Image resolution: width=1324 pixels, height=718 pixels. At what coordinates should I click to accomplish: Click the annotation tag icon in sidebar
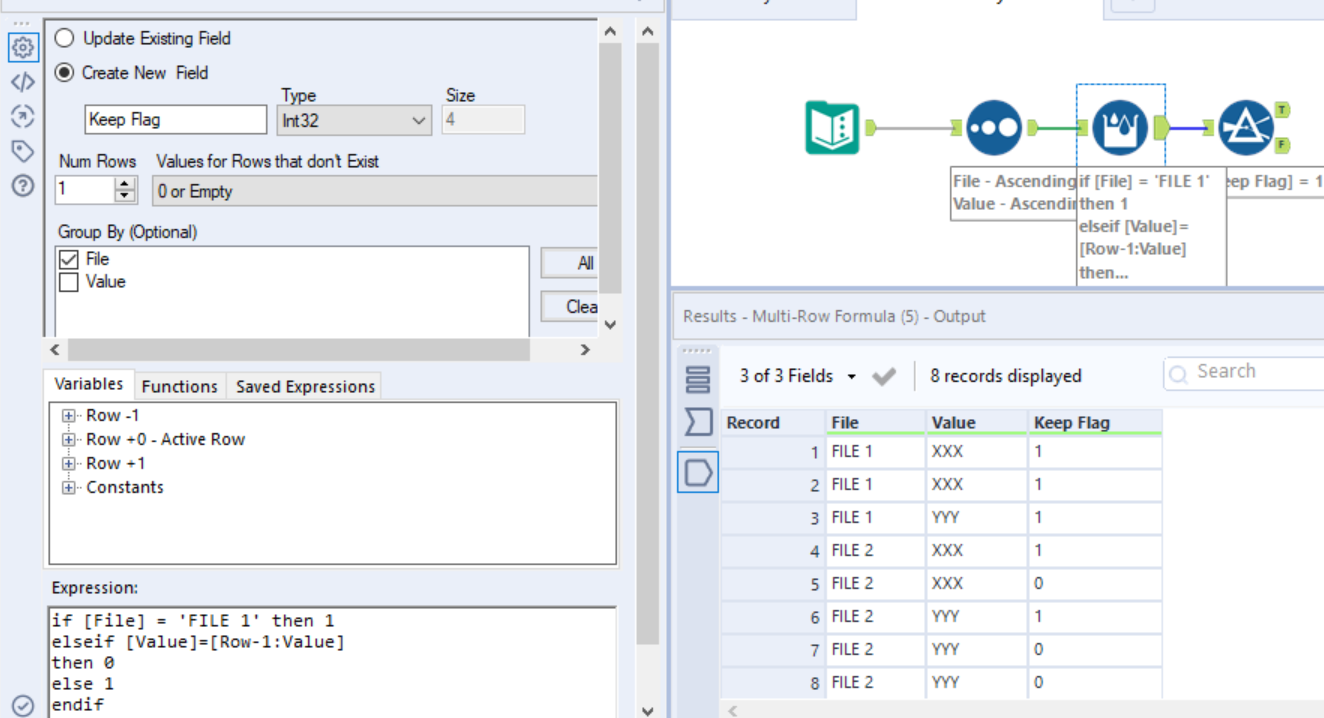pos(22,151)
